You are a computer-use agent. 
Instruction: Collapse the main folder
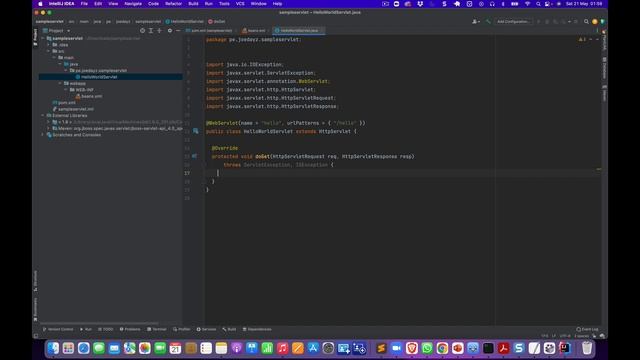pyautogui.click(x=55, y=58)
